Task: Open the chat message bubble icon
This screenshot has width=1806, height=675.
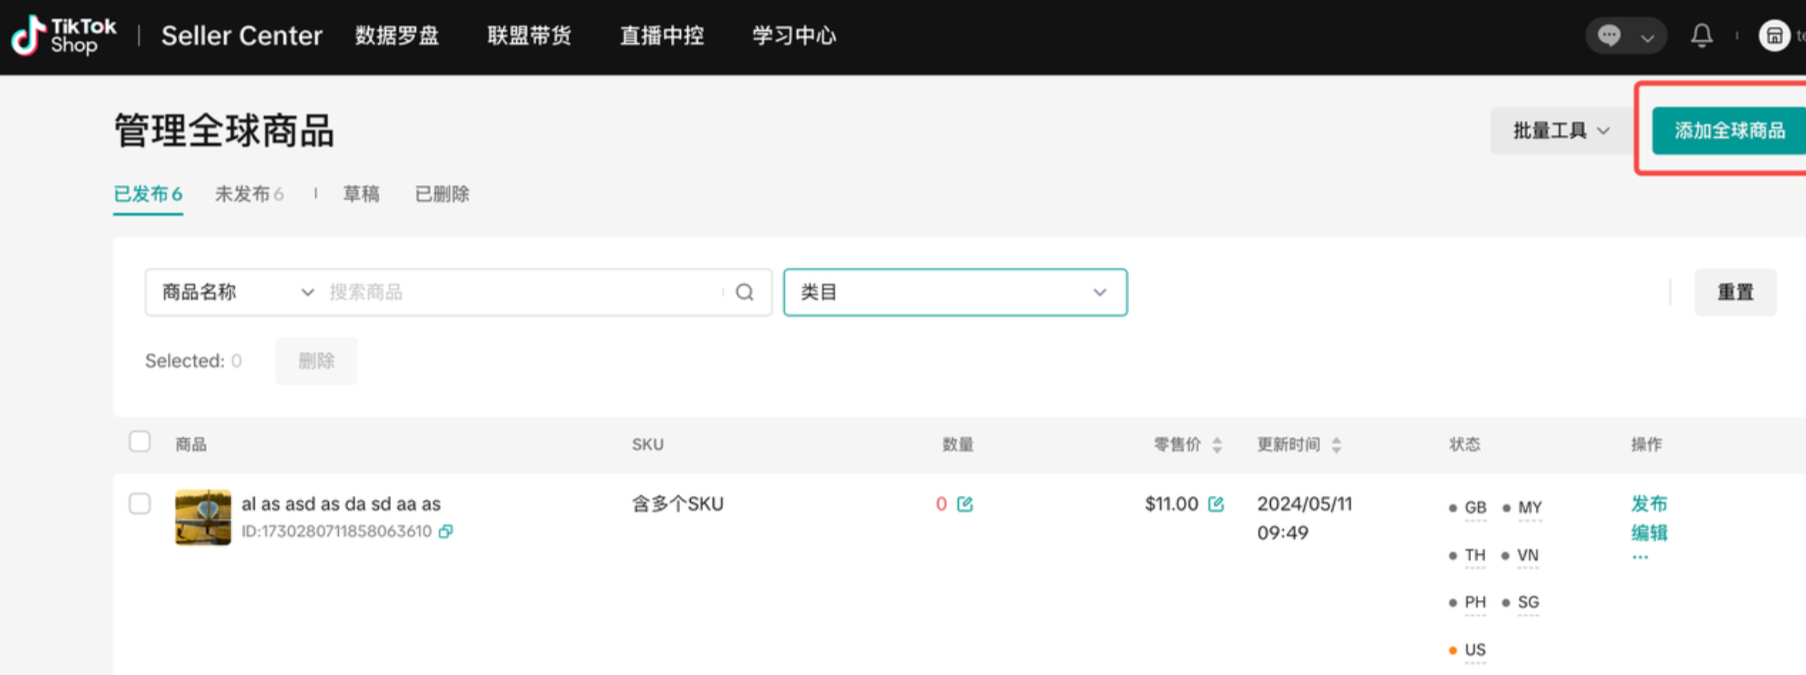Action: 1609,36
